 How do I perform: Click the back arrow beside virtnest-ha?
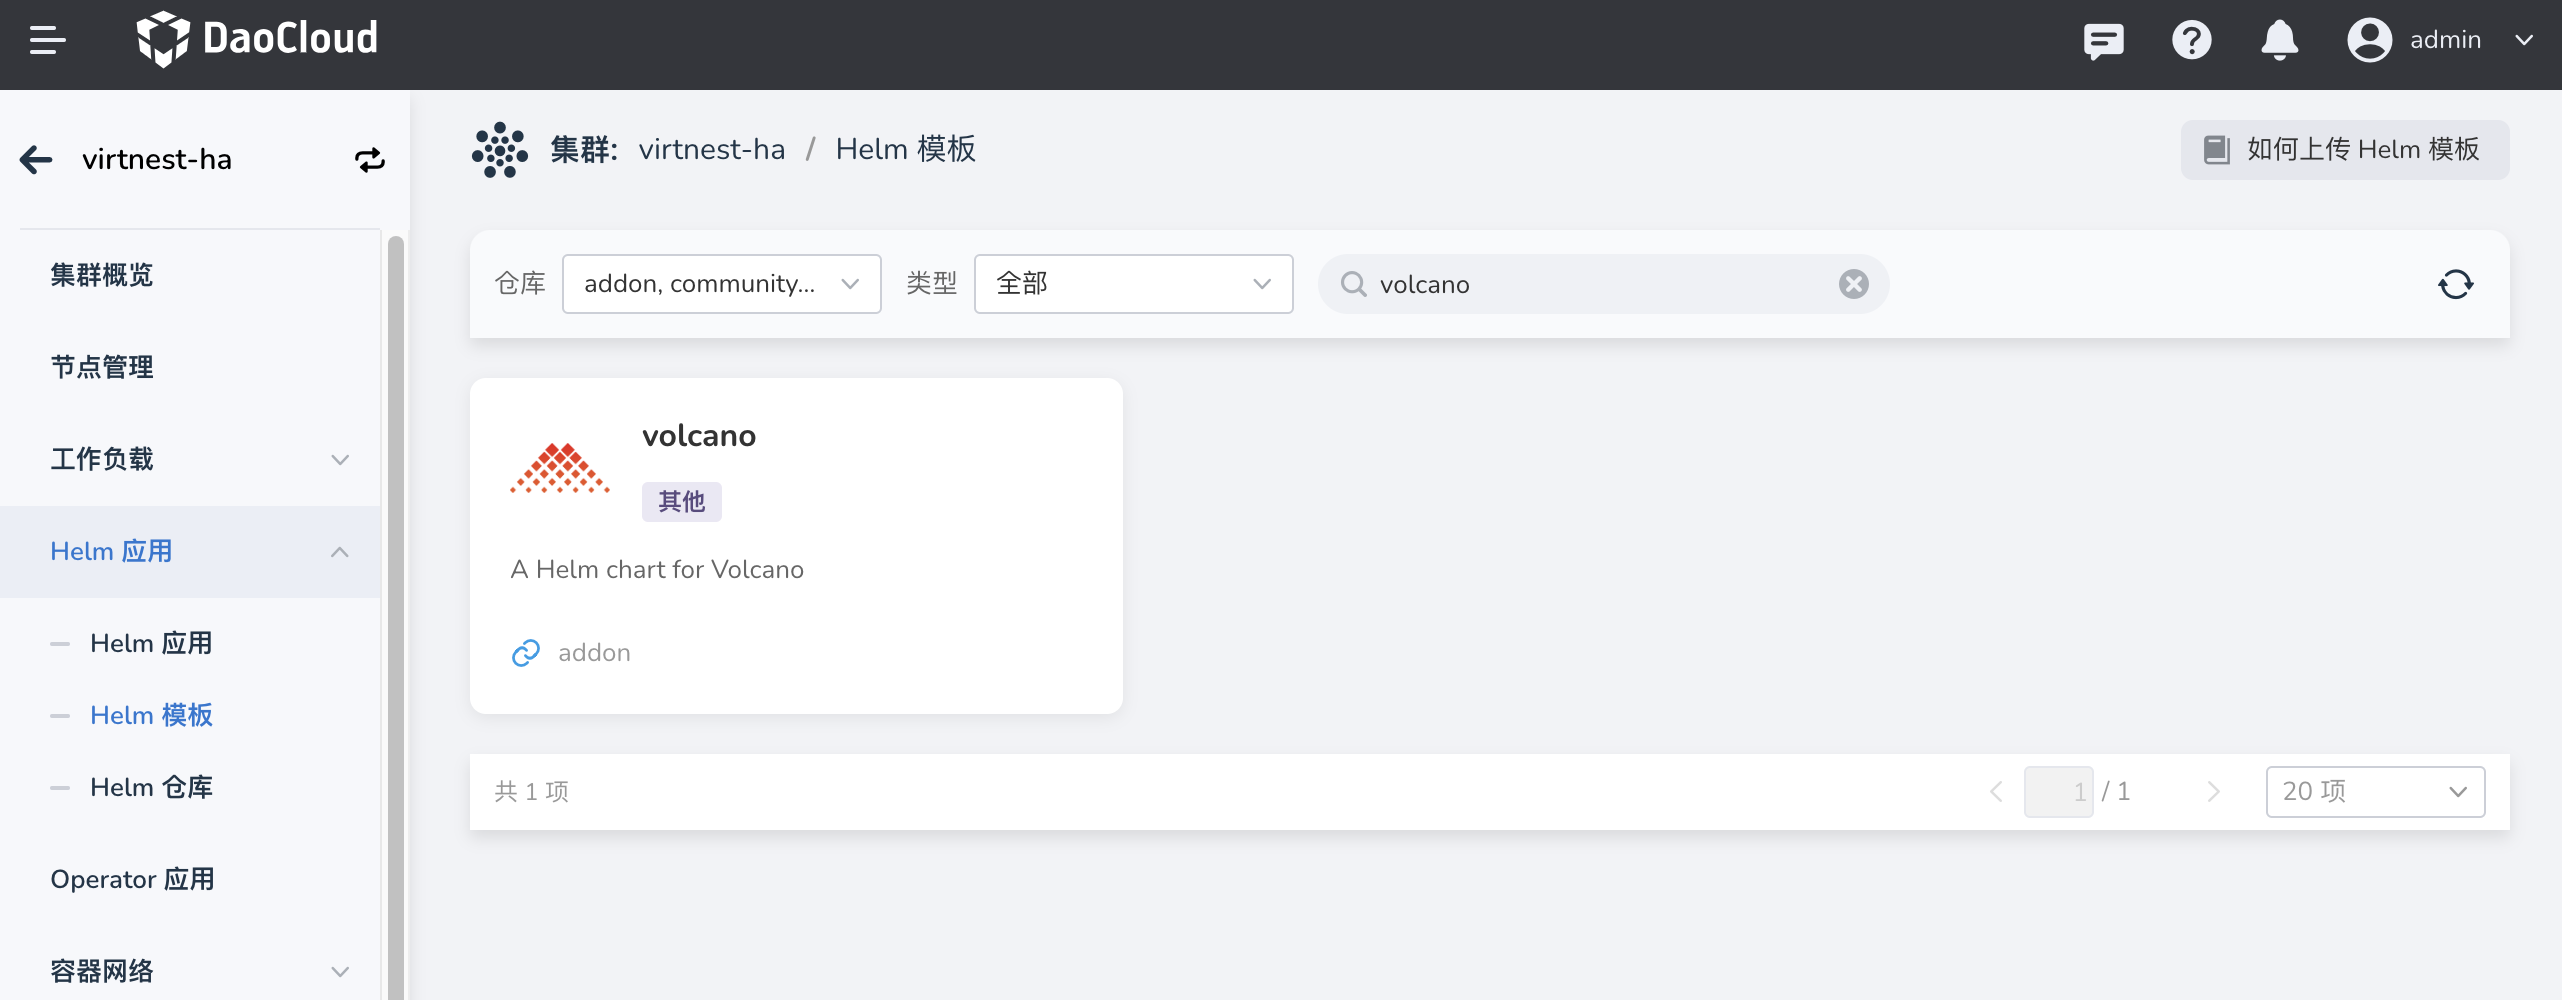point(37,160)
